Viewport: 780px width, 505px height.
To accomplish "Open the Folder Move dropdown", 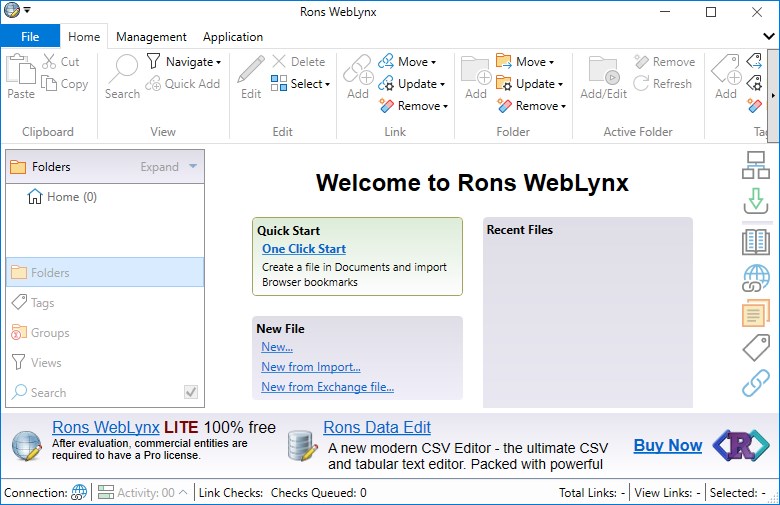I will (x=525, y=62).
